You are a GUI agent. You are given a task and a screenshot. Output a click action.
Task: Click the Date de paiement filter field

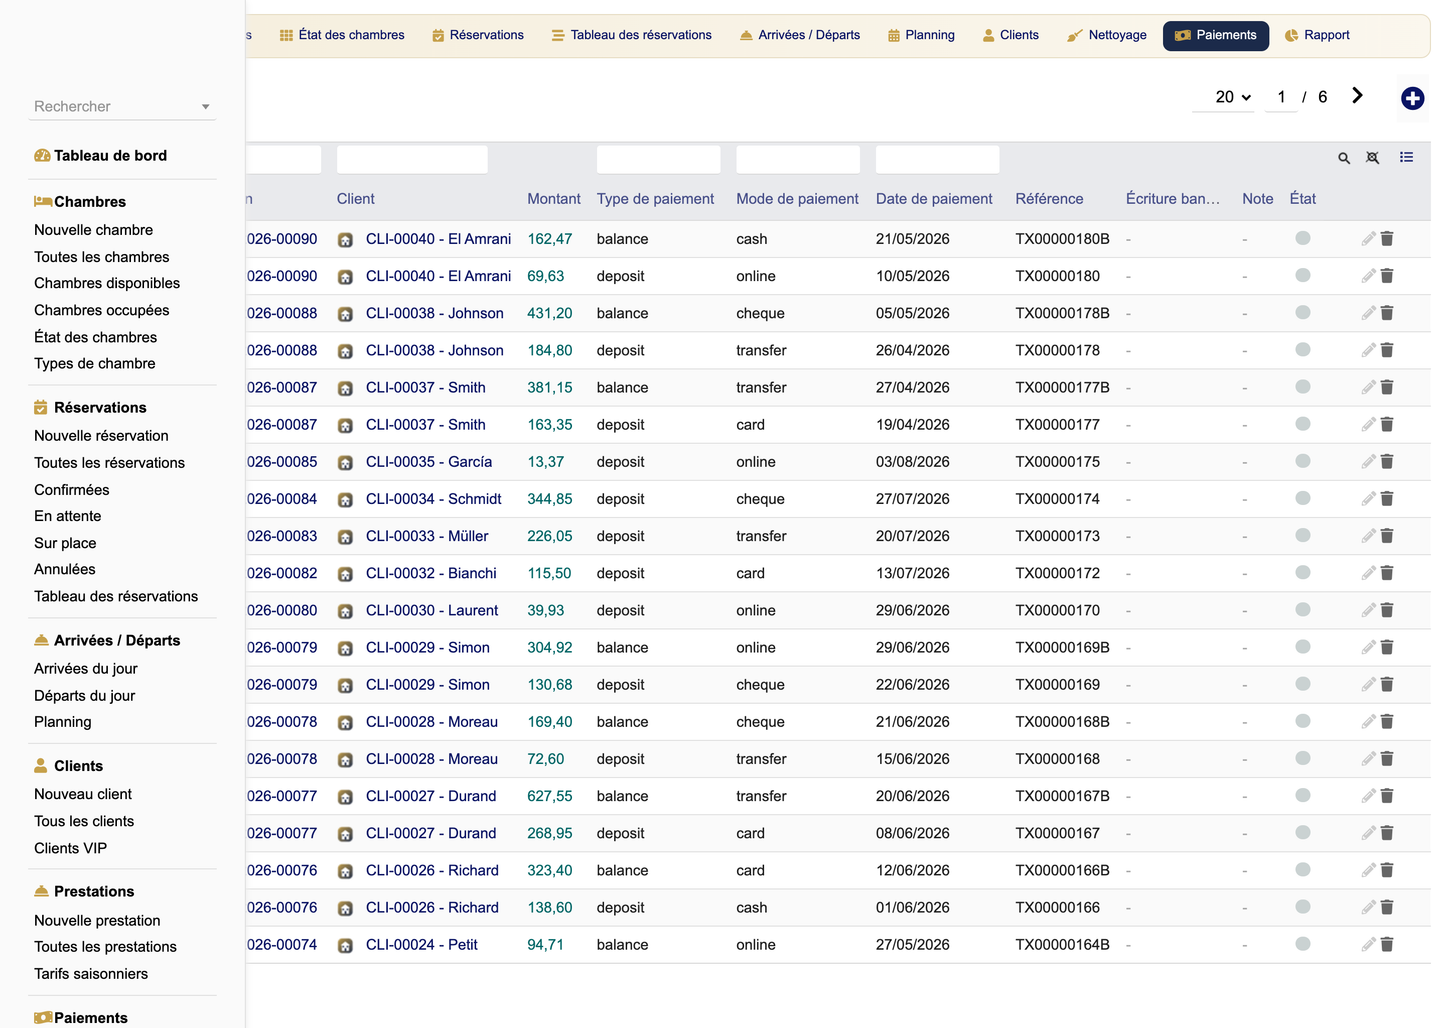[937, 159]
